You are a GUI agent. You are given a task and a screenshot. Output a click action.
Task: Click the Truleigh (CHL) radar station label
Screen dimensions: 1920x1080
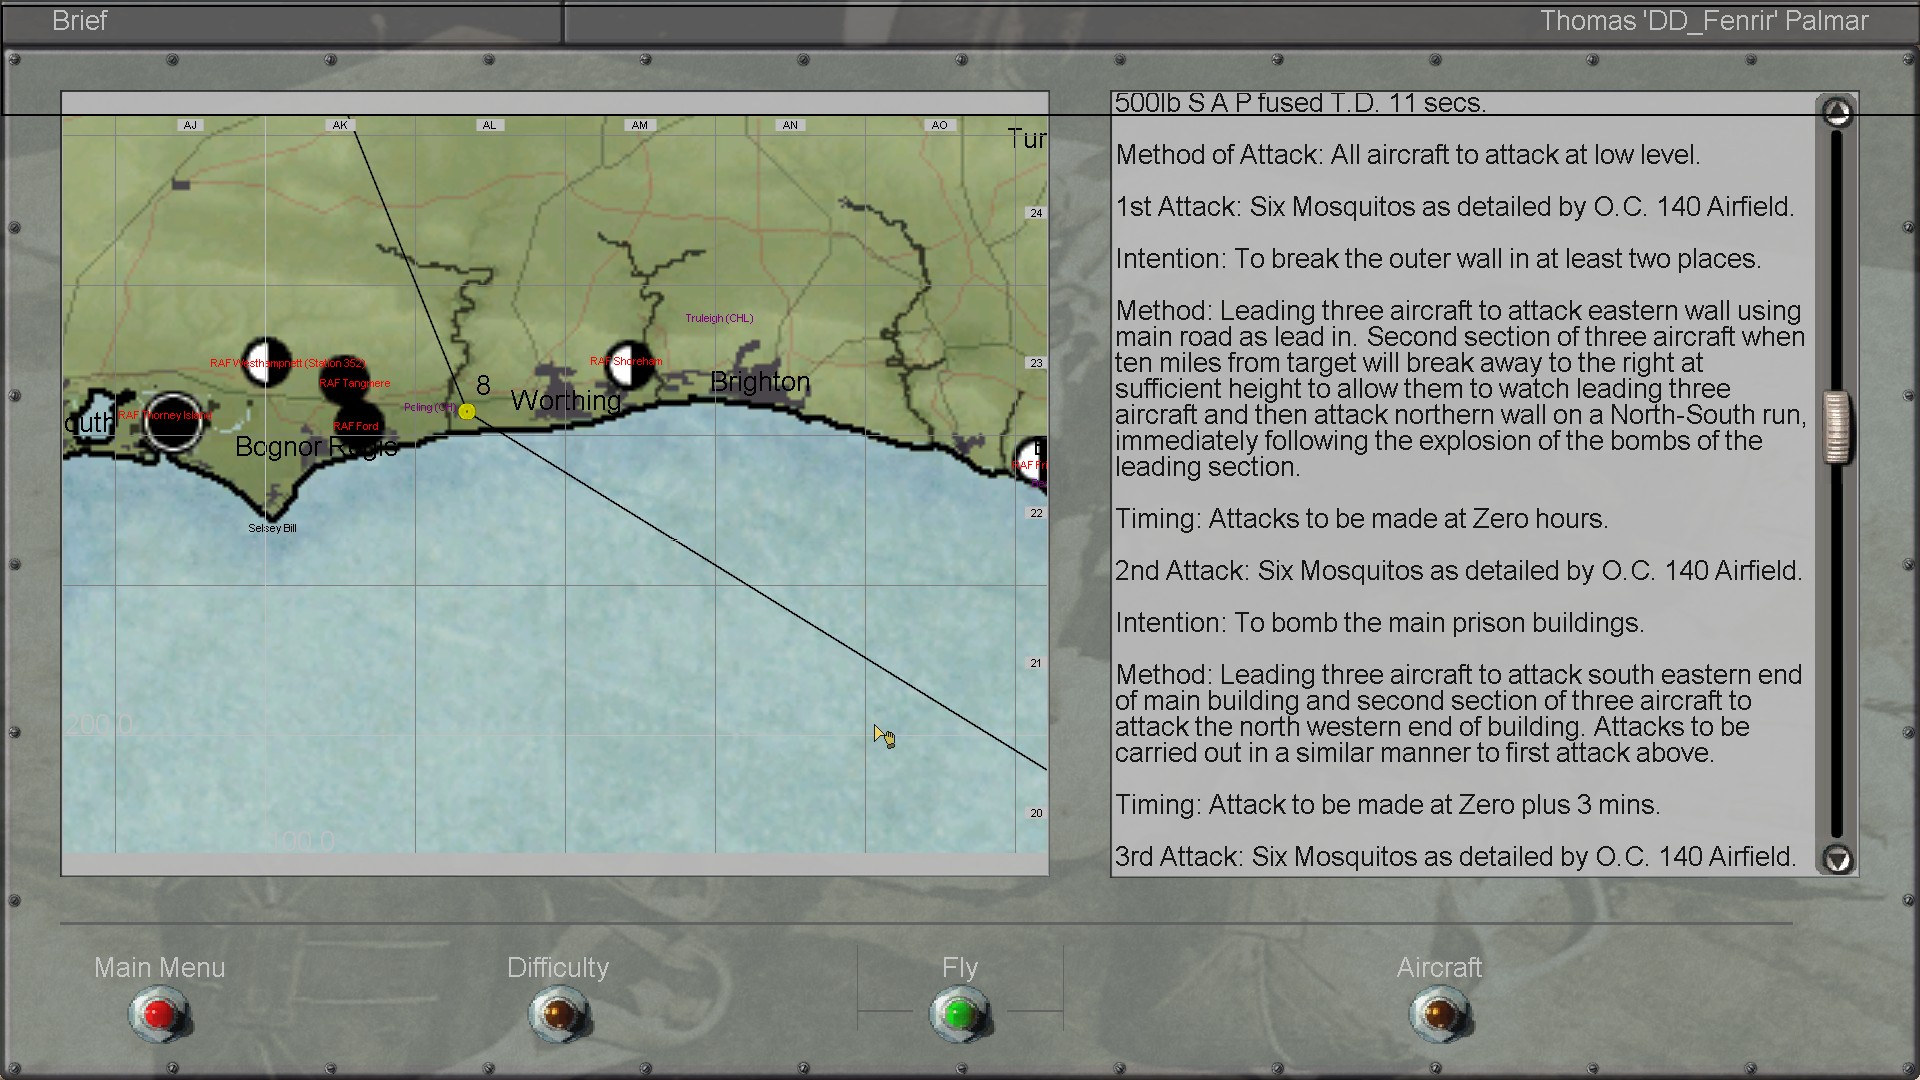pos(719,318)
